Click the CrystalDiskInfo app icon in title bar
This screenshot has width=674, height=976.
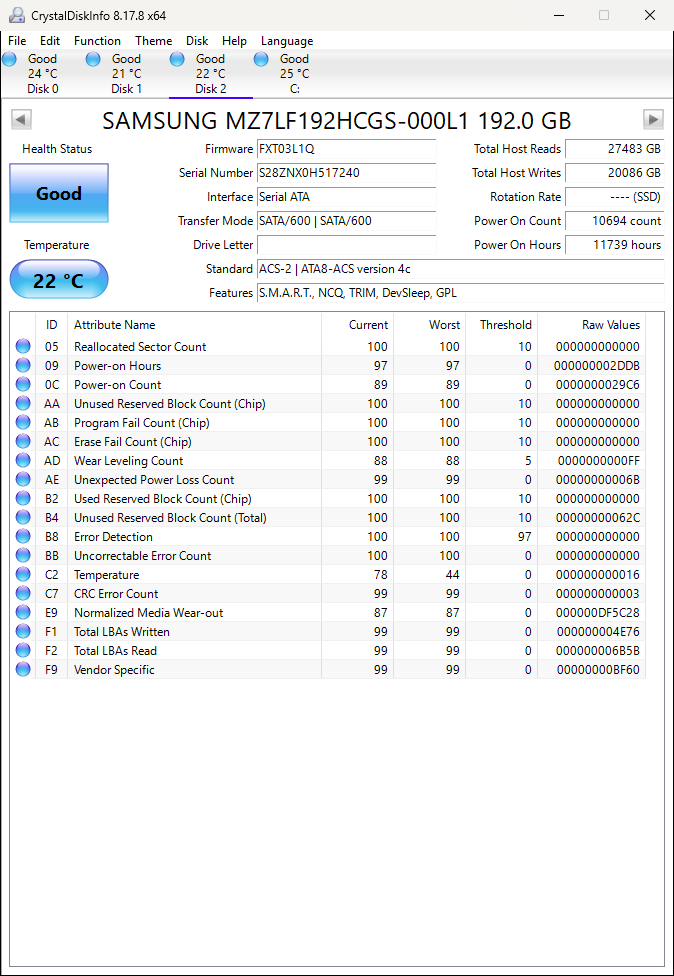16,15
